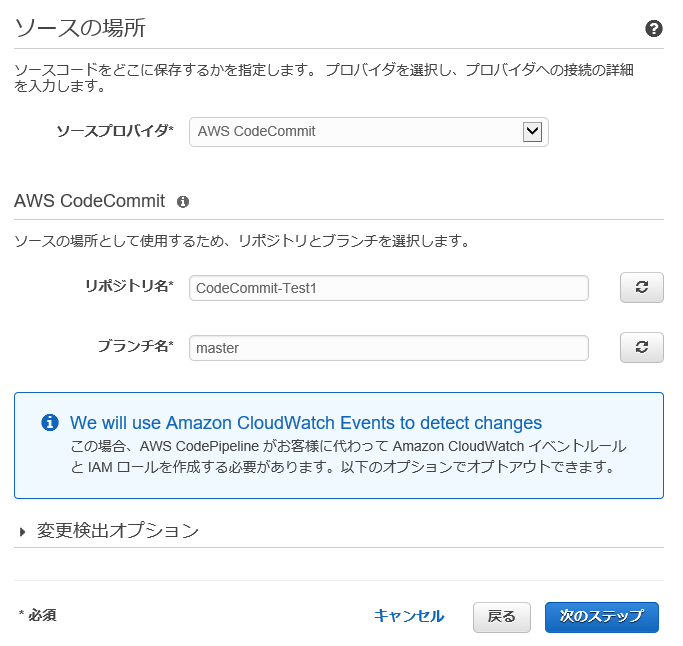Viewport: 683px width, 646px height.
Task: Focus the リポジトリ名 input with CodeCommit-Test1
Action: 389,288
